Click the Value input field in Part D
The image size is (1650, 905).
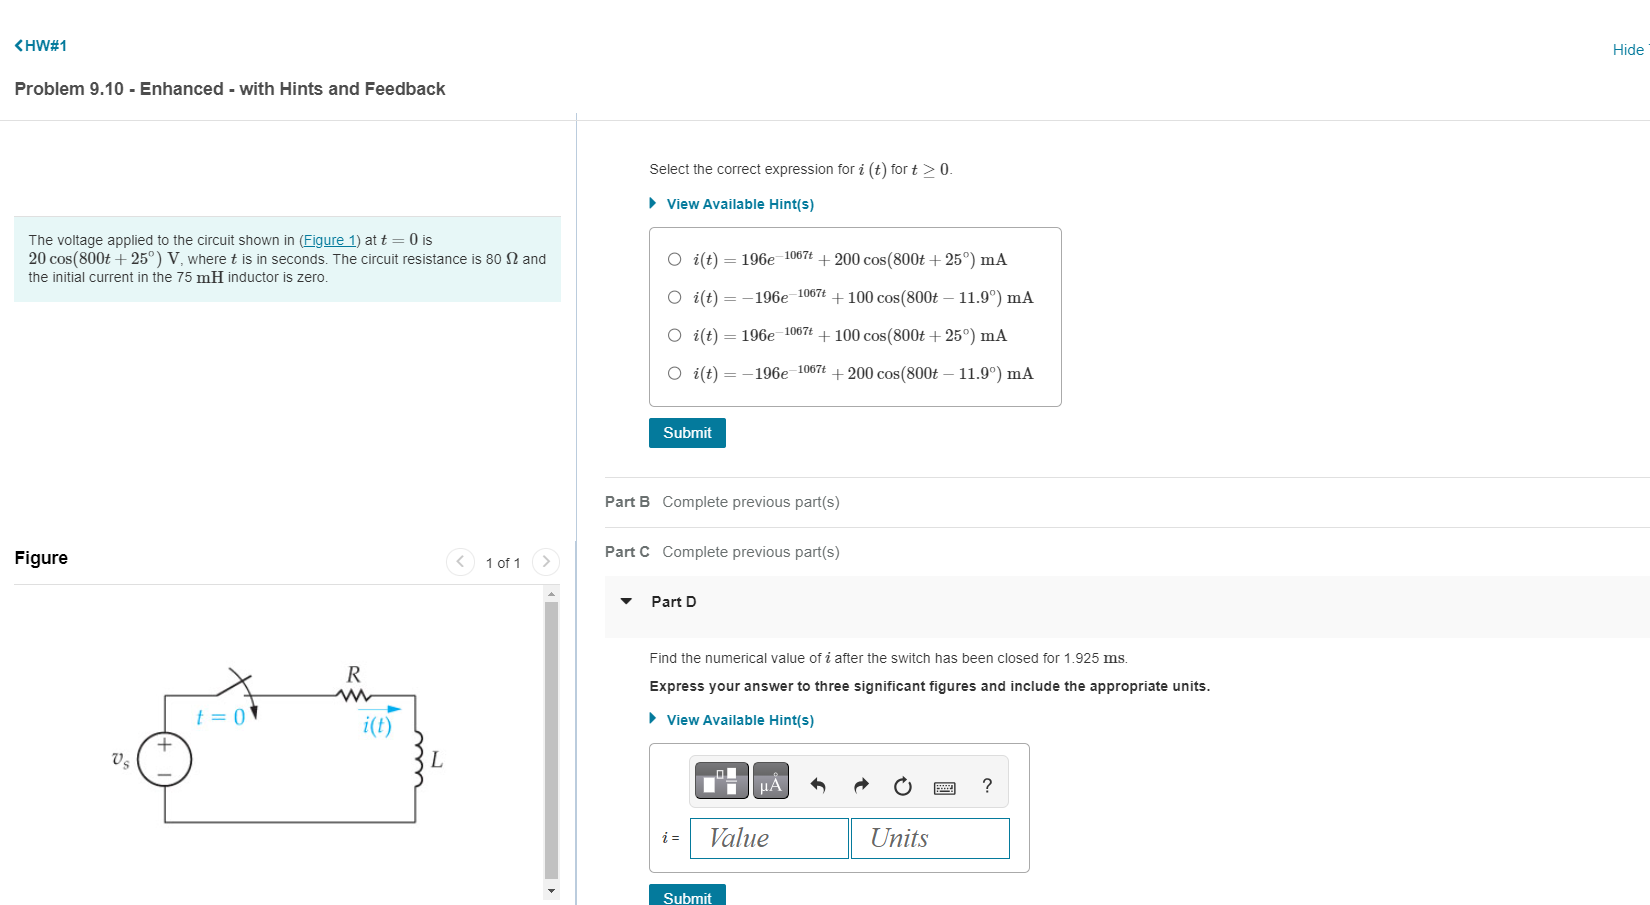click(768, 838)
